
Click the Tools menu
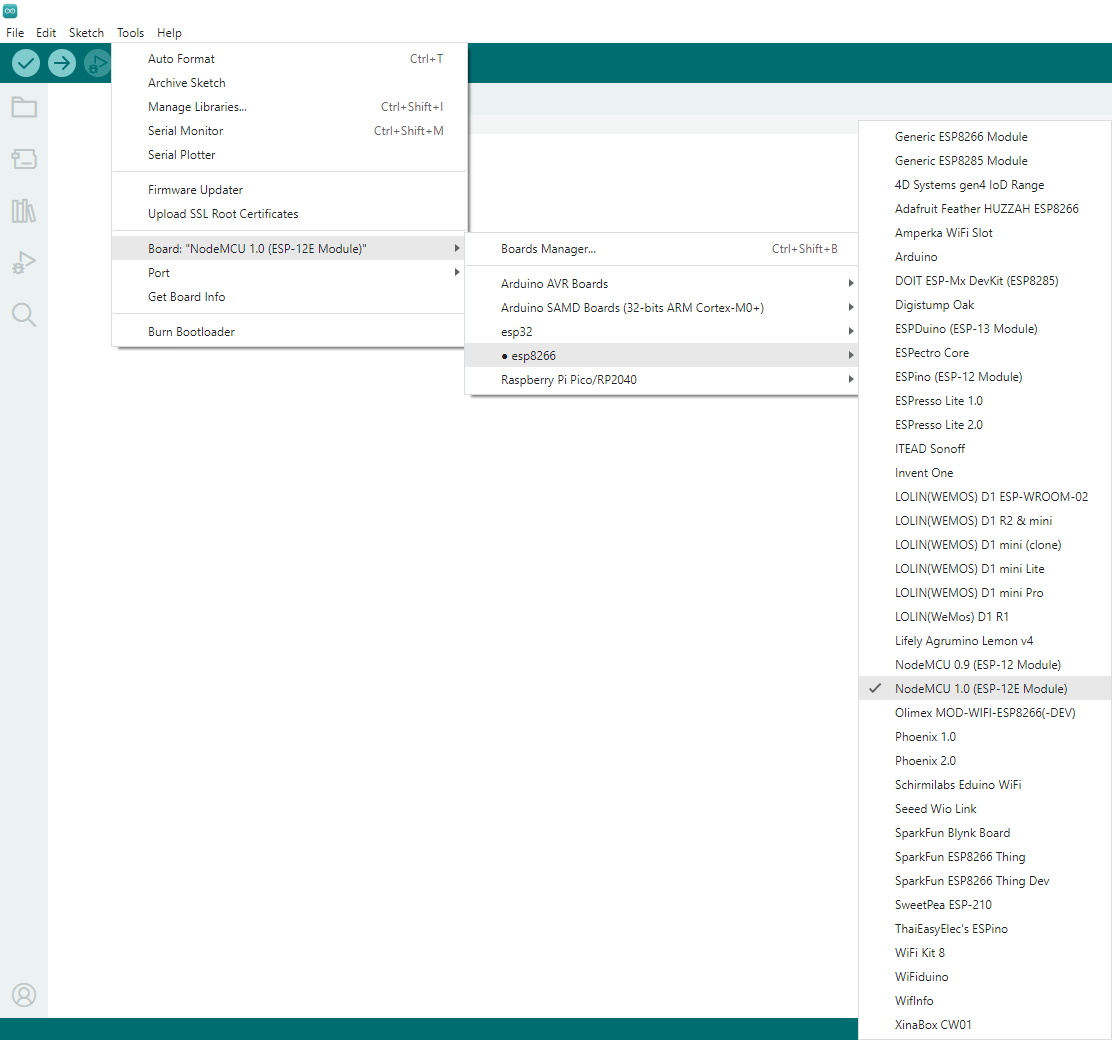130,33
